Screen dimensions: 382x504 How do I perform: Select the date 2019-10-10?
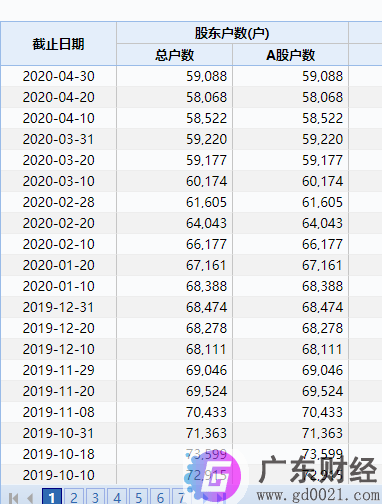point(59,475)
